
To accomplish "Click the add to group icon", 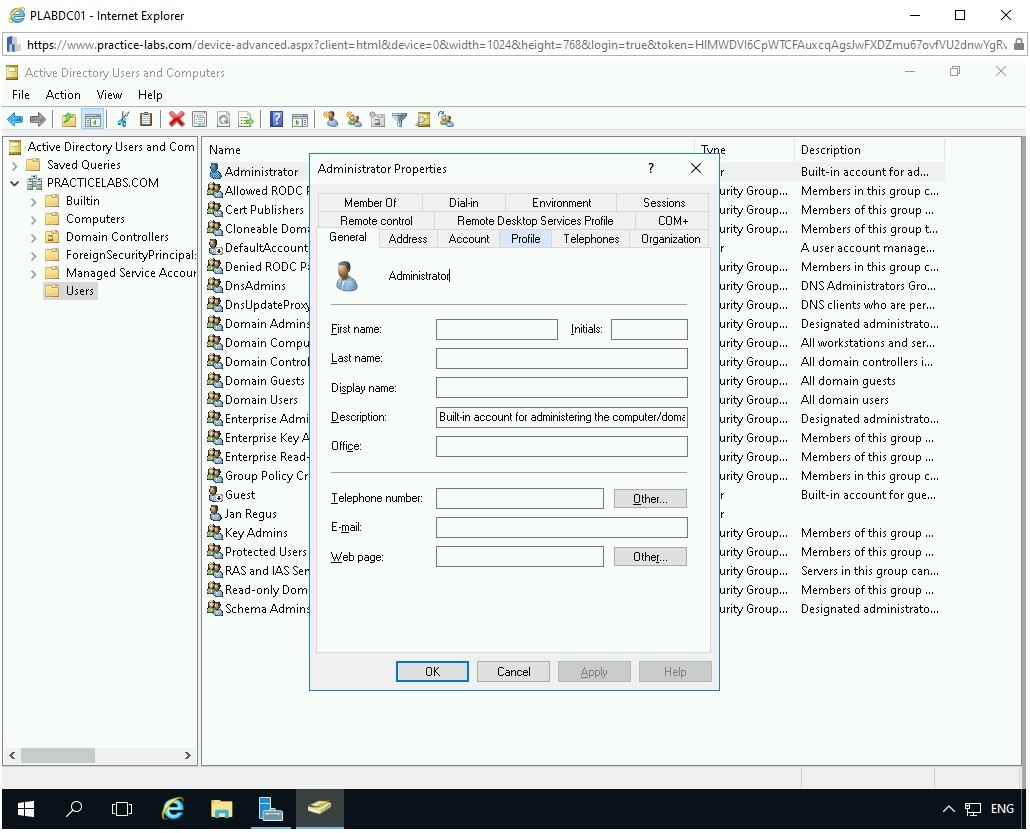I will (x=446, y=120).
